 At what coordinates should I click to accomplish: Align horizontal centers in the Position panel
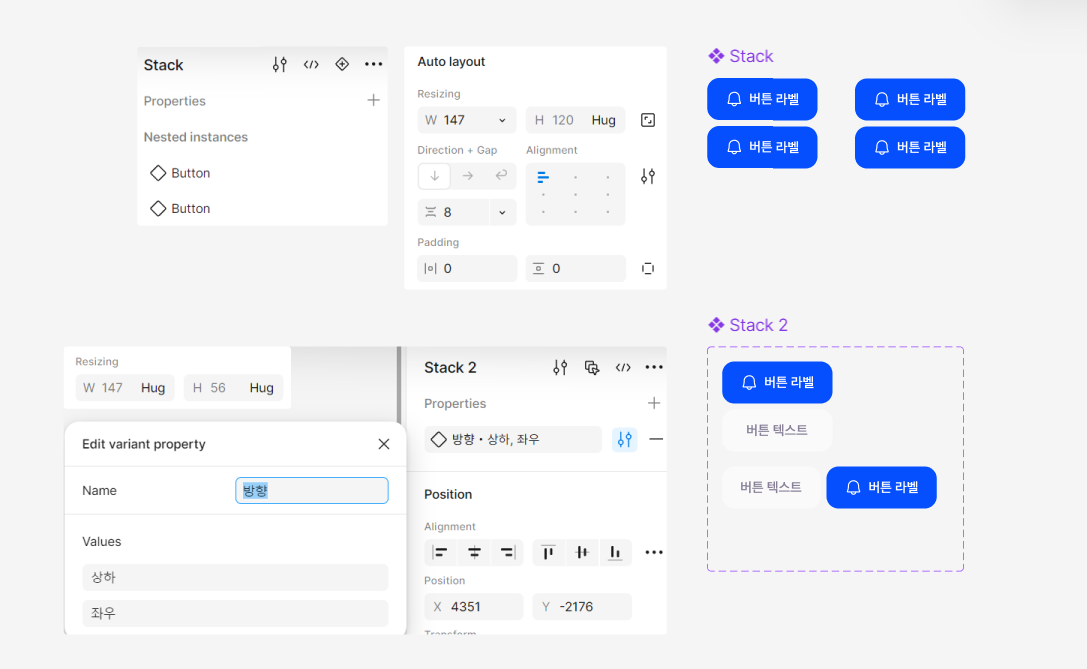474,553
